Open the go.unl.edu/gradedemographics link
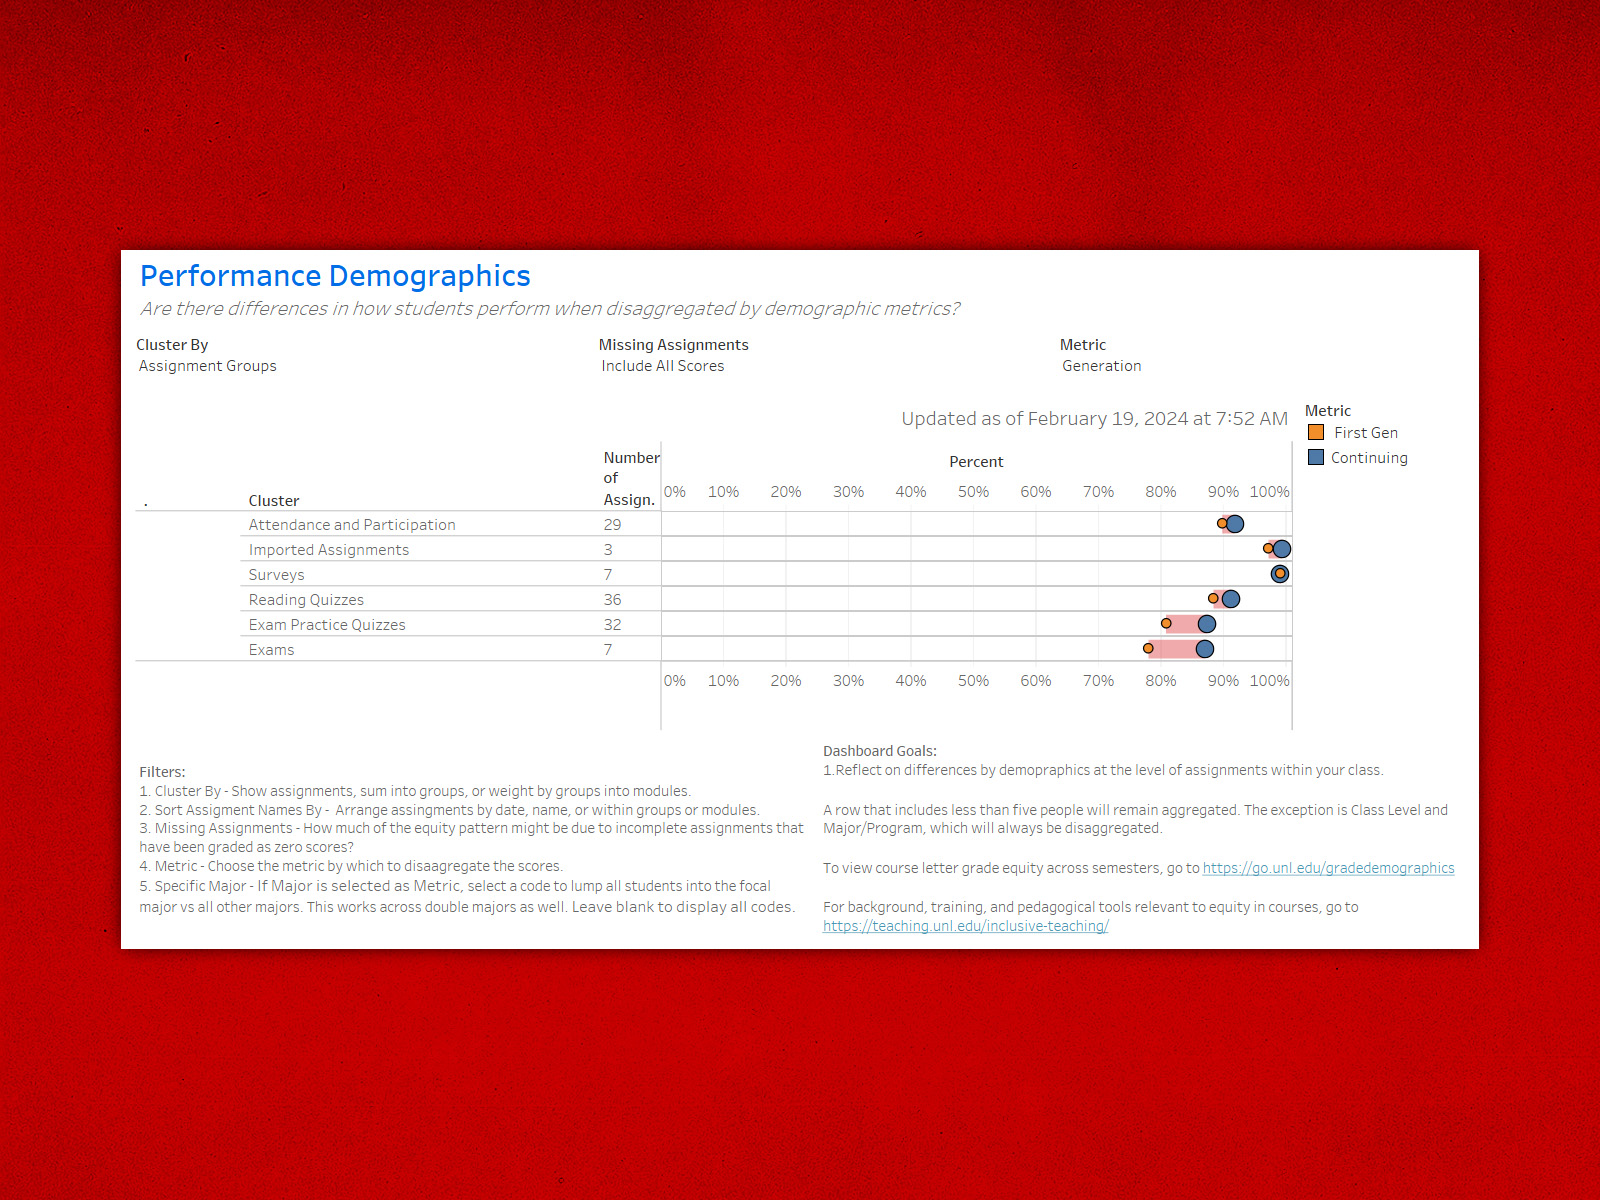1600x1200 pixels. (x=1328, y=868)
